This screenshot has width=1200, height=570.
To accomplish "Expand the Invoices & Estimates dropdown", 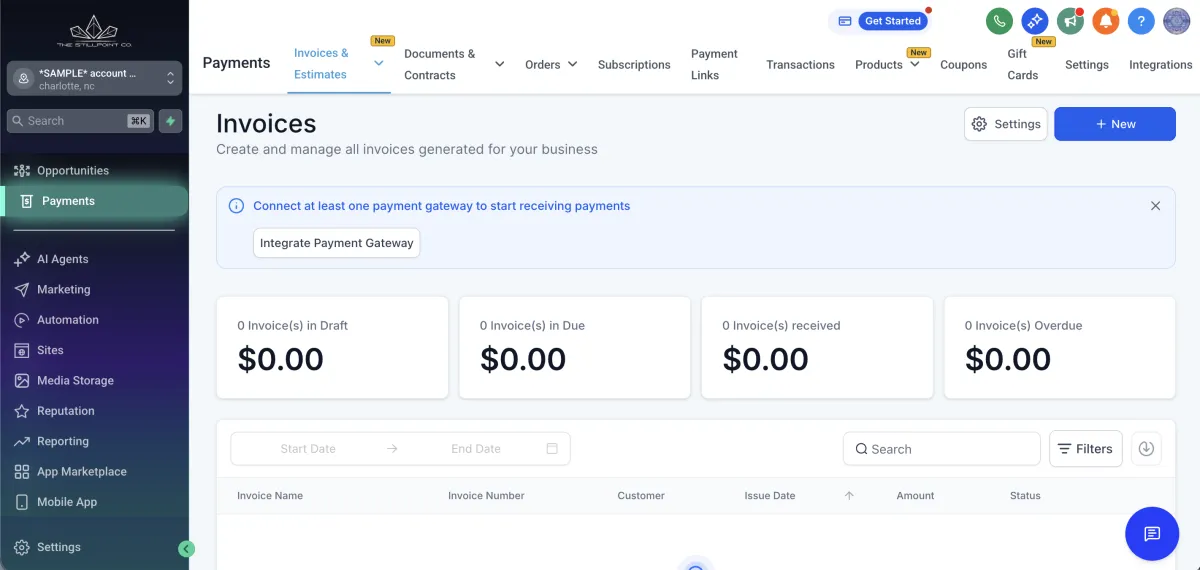I will [378, 63].
